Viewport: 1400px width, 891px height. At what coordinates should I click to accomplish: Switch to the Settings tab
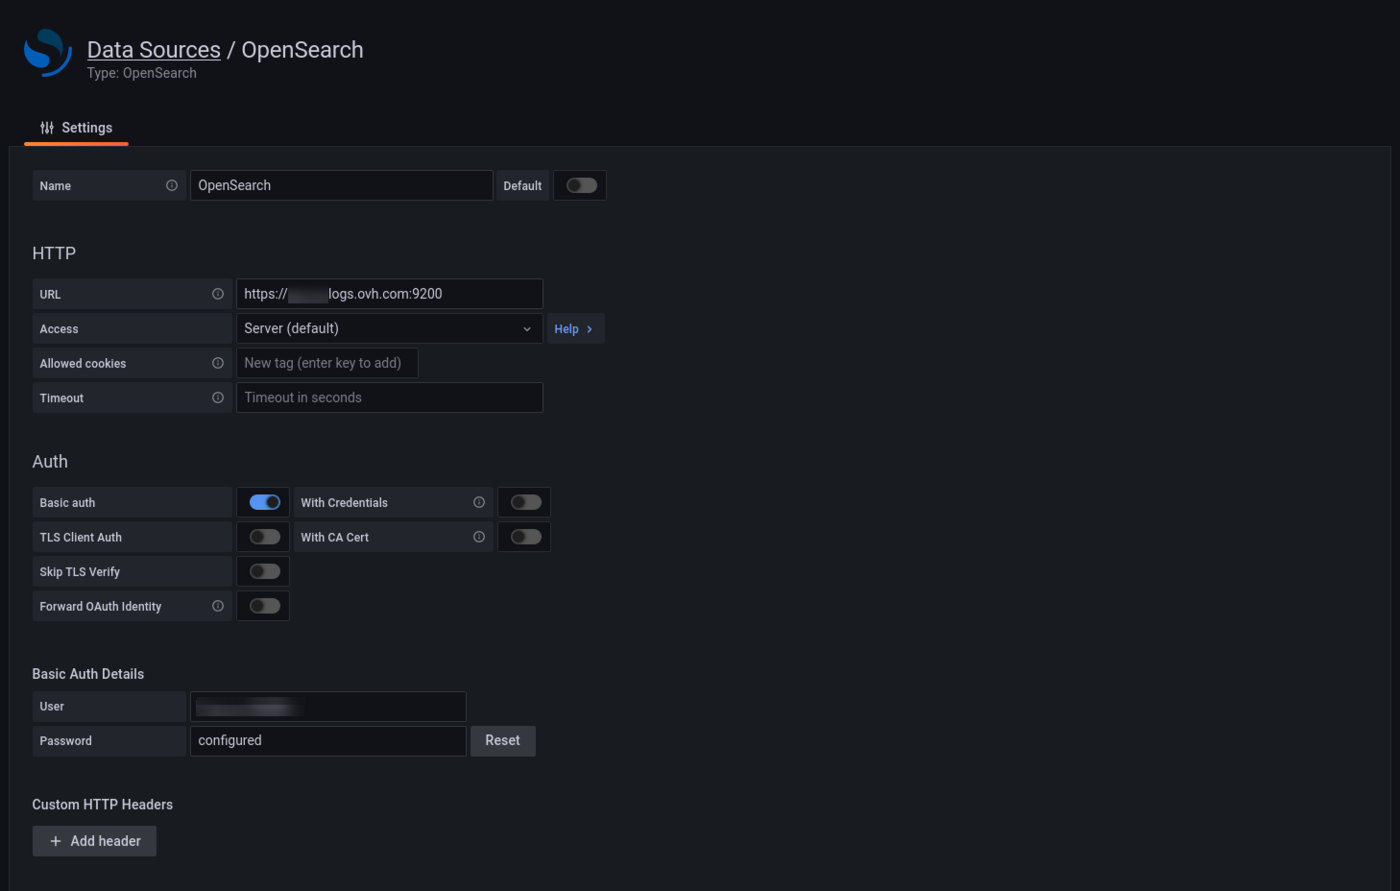76,128
